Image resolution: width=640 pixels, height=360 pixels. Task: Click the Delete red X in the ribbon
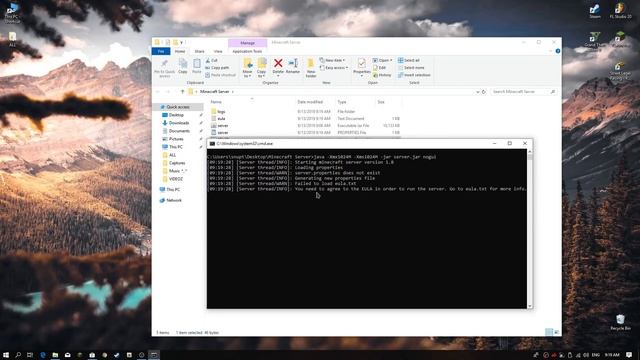coord(278,63)
